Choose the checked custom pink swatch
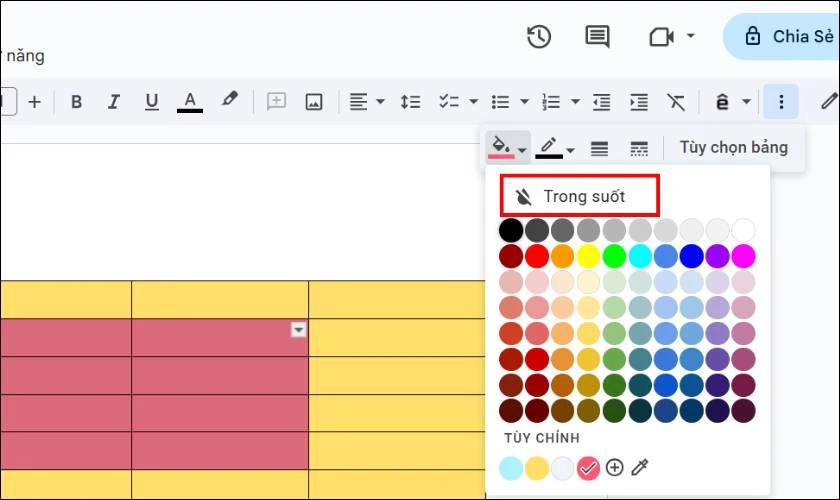The height and width of the screenshot is (500, 840). (588, 468)
